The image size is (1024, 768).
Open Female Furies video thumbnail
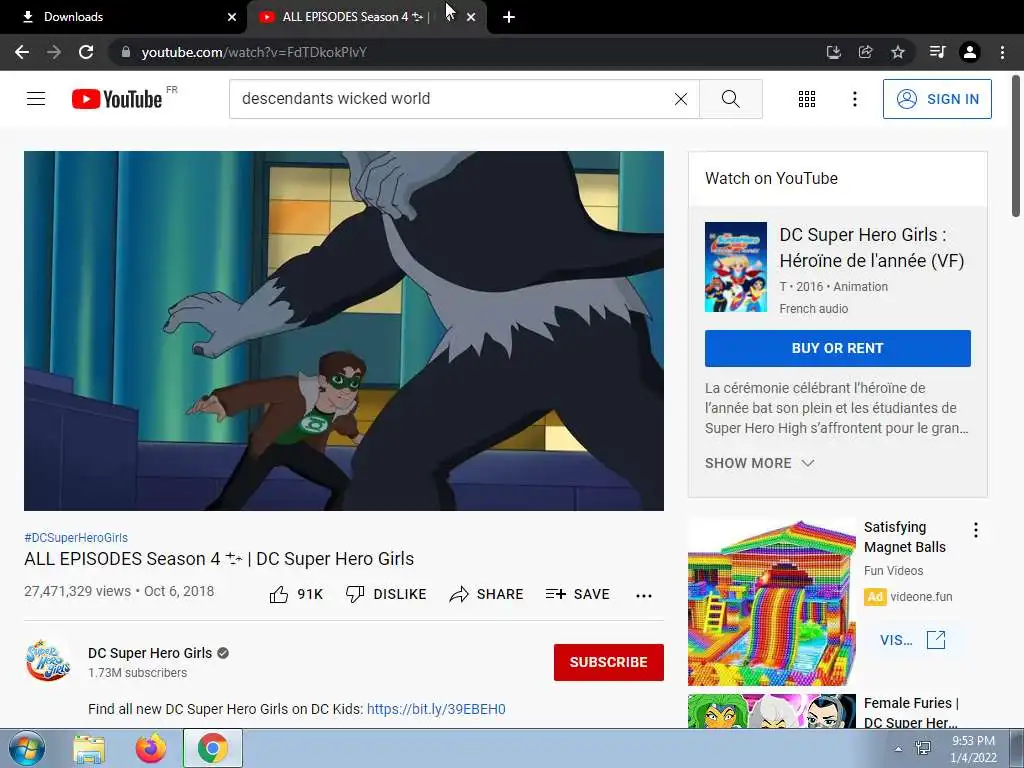click(x=771, y=711)
